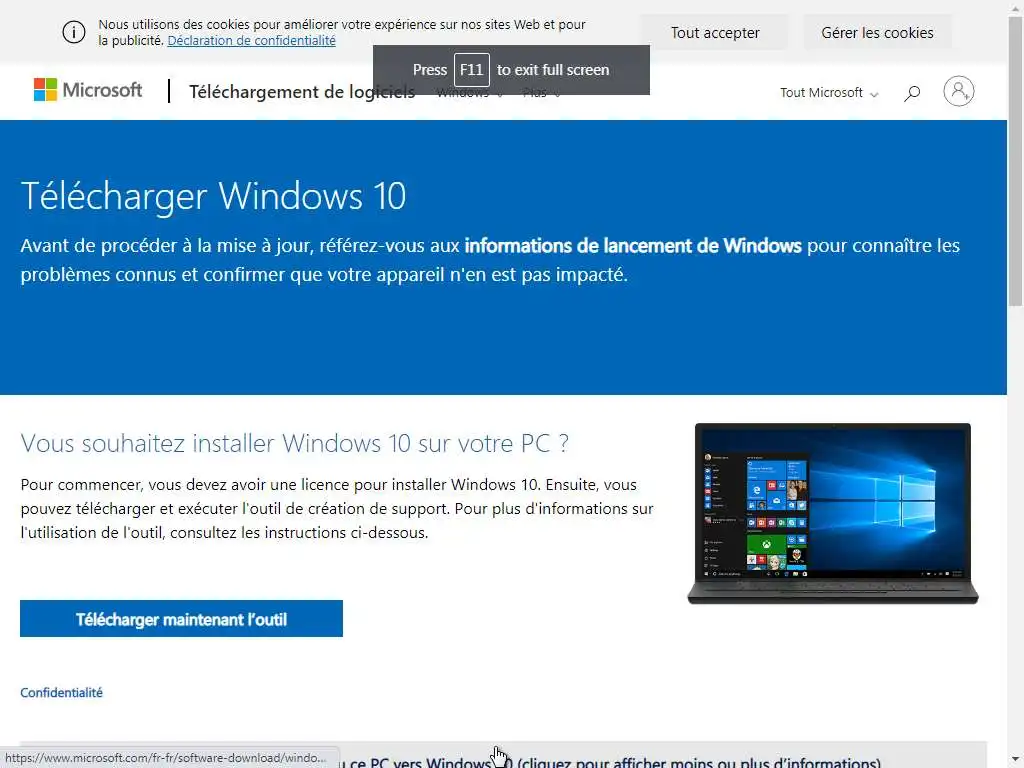Open Gérer les cookies settings
Image resolution: width=1024 pixels, height=768 pixels.
pyautogui.click(x=877, y=33)
